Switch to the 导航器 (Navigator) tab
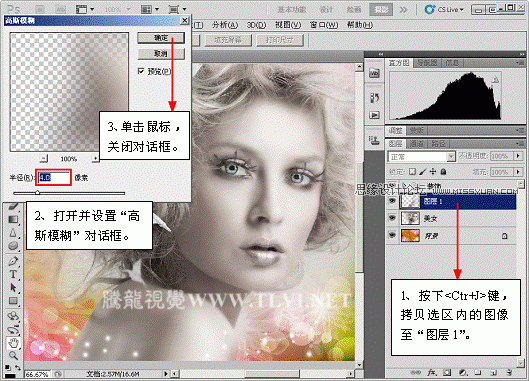 427,63
